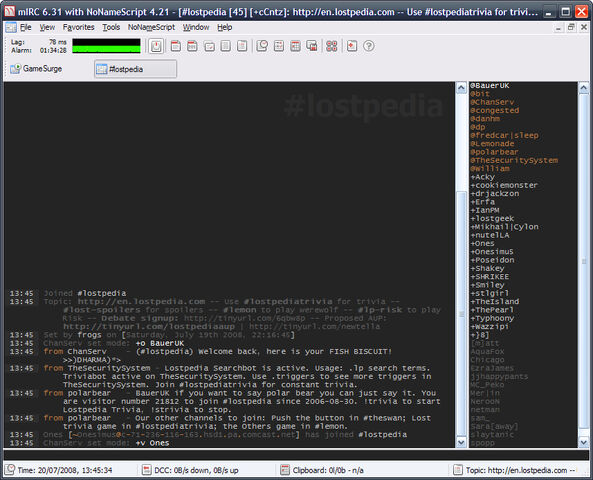This screenshot has width=593, height=480.
Task: Click the connect/disconnect power toolbar button
Action: 156,46
